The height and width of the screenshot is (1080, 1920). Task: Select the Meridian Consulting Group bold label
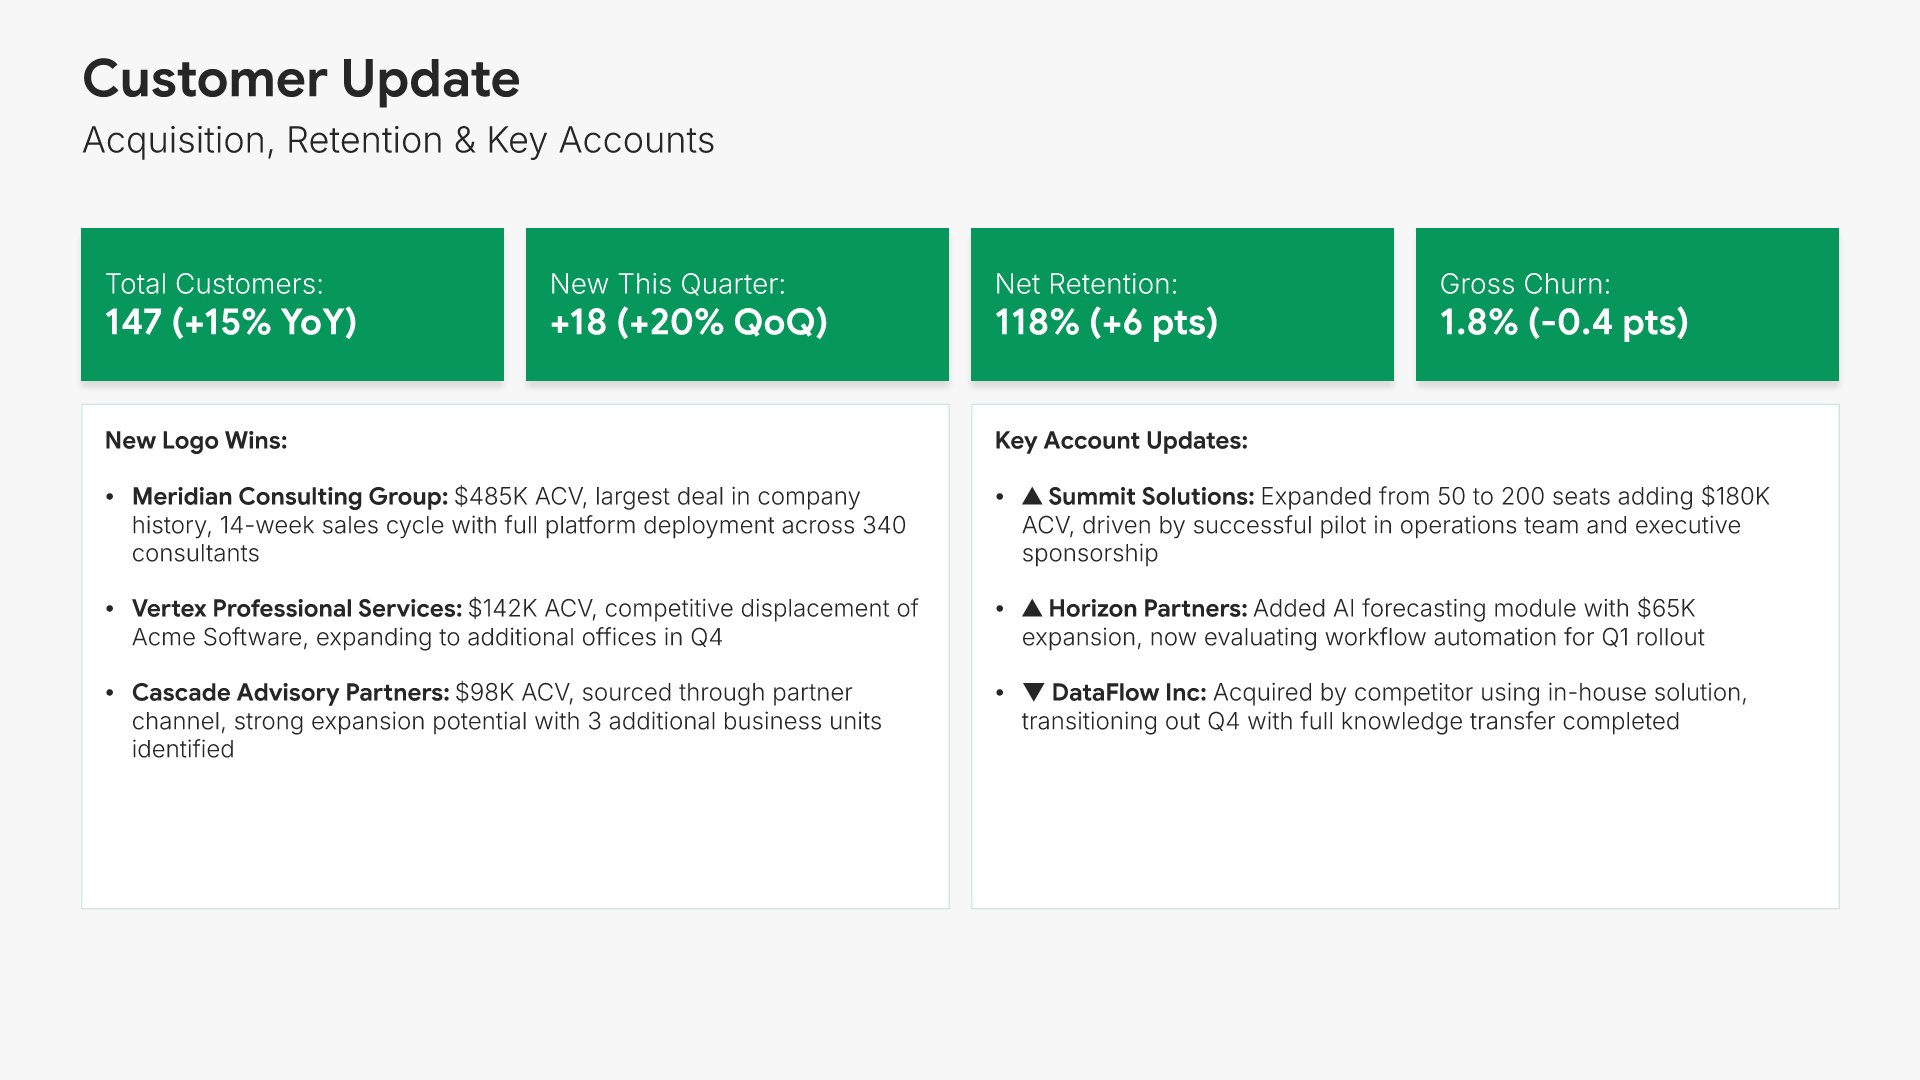(x=290, y=497)
